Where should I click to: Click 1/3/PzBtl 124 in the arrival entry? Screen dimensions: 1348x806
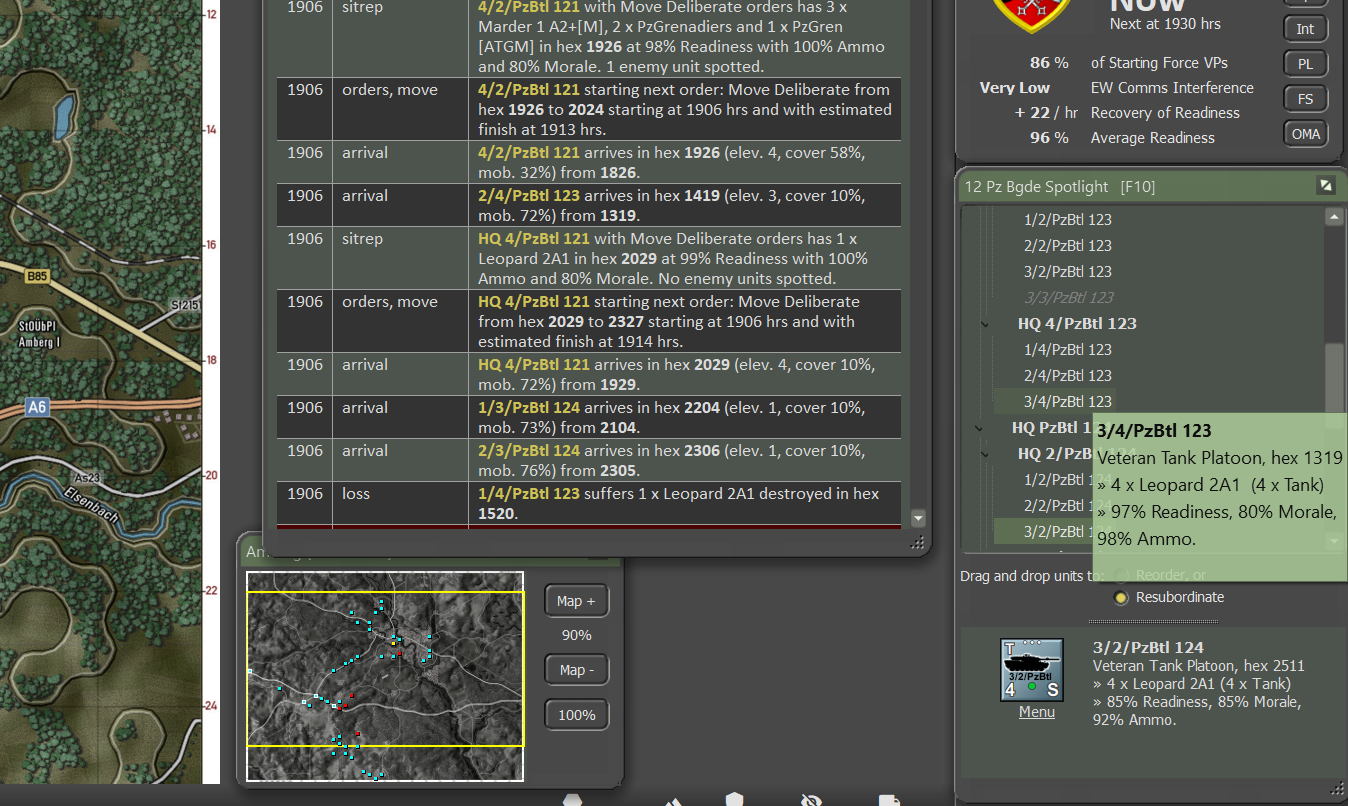click(x=529, y=408)
